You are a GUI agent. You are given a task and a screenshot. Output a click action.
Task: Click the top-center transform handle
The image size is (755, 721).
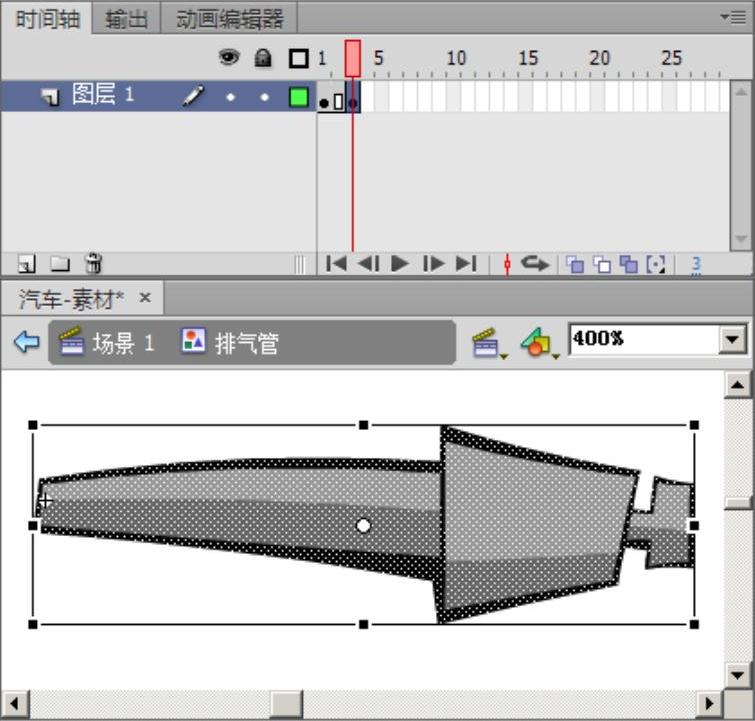pos(364,425)
